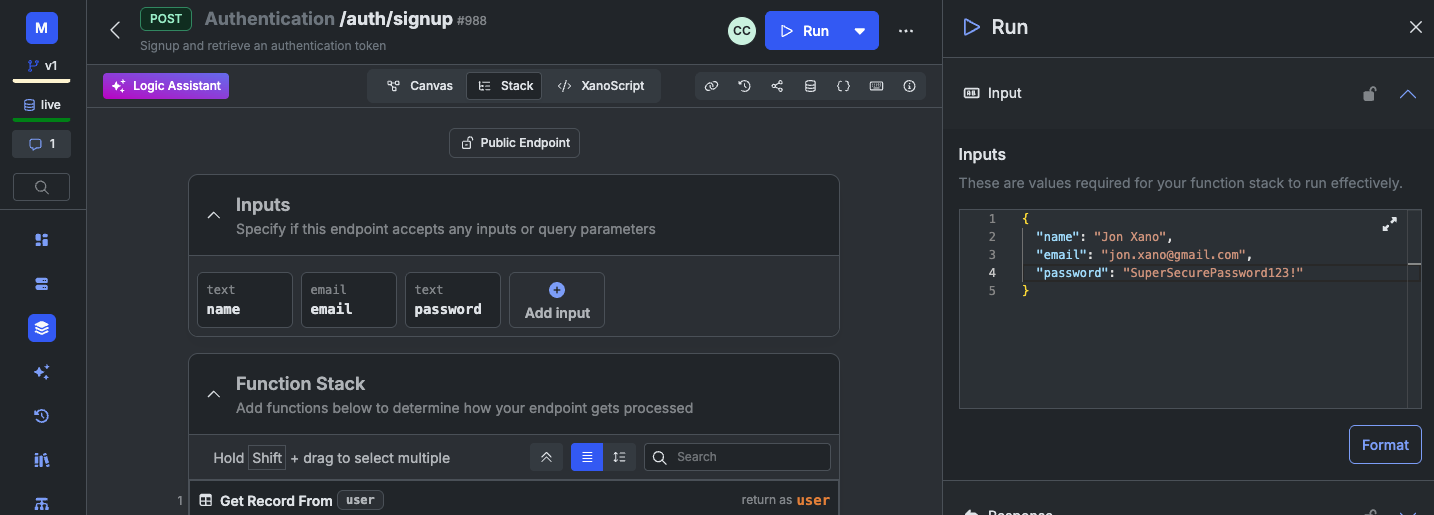The height and width of the screenshot is (515, 1434).
Task: Go back using the left arrow
Action: (x=115, y=30)
